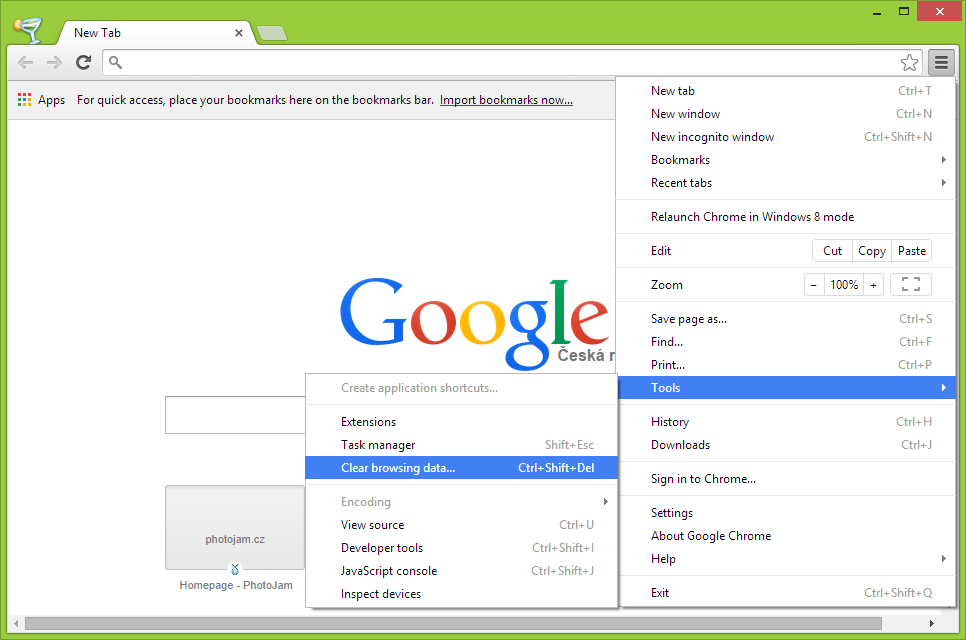
Task: Open Downloads from the menu
Action: pos(785,445)
